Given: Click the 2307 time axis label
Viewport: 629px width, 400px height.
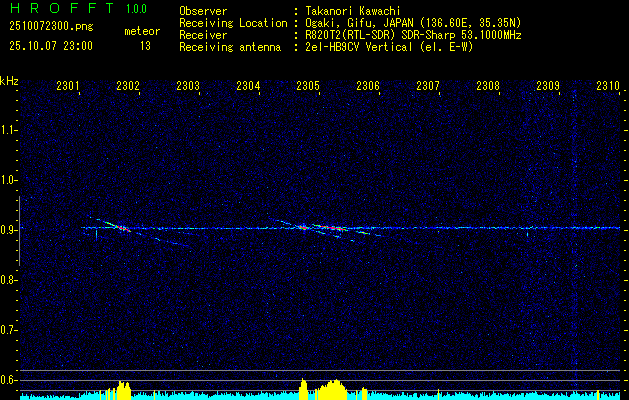Looking at the screenshot, I should [x=428, y=86].
